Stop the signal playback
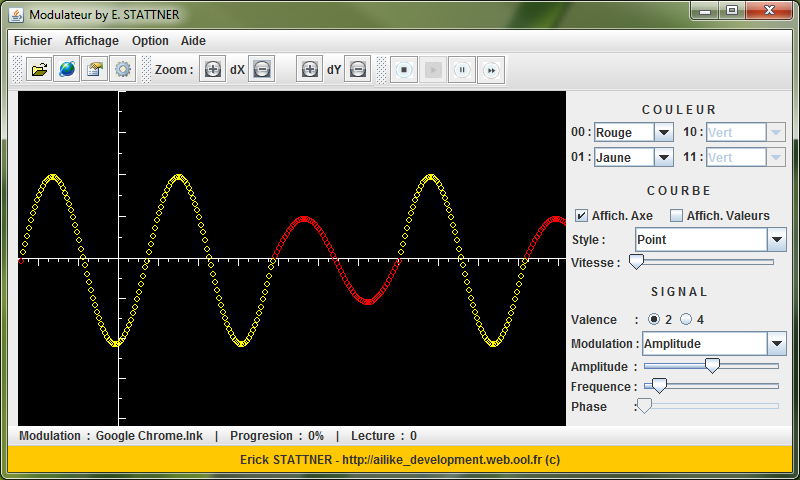The height and width of the screenshot is (480, 800). pyautogui.click(x=404, y=70)
